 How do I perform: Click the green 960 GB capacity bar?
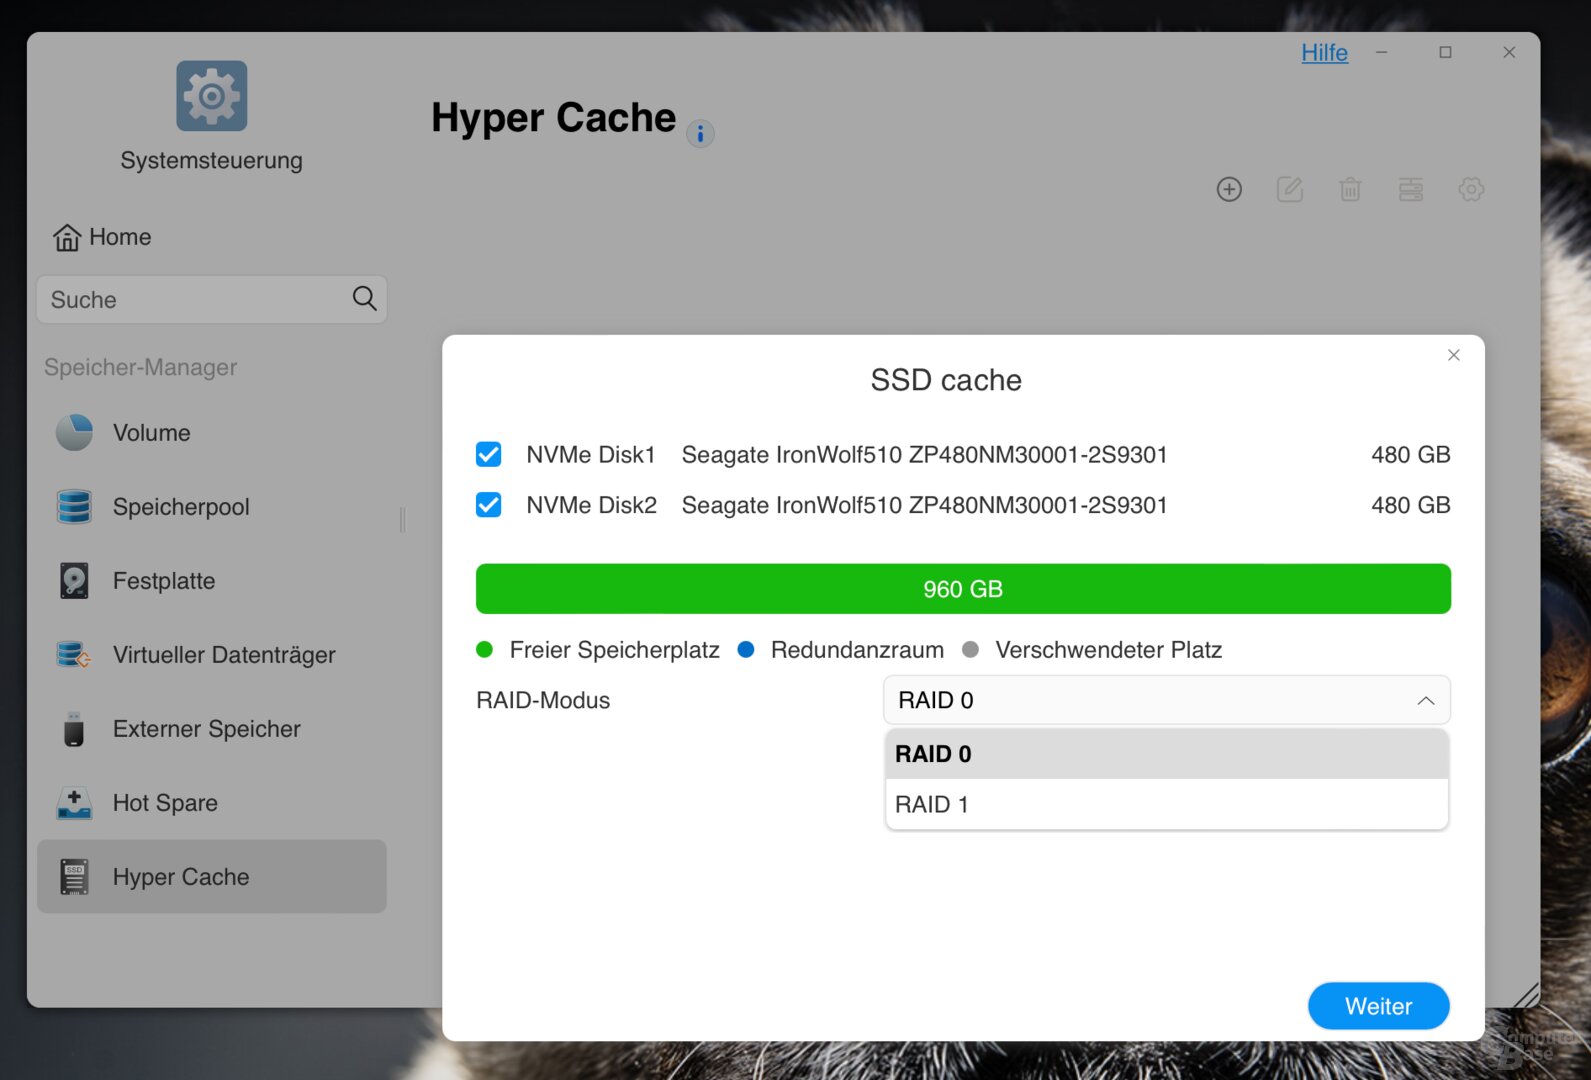962,589
